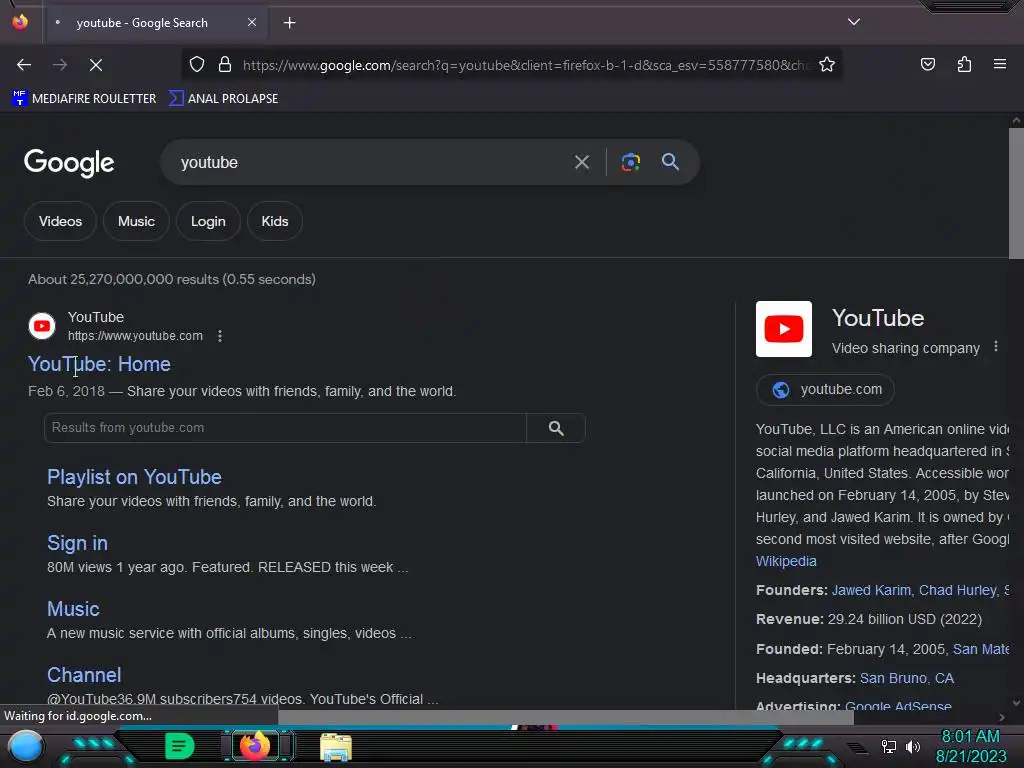The width and height of the screenshot is (1024, 768).
Task: Clear the search box with the X
Action: click(x=581, y=162)
